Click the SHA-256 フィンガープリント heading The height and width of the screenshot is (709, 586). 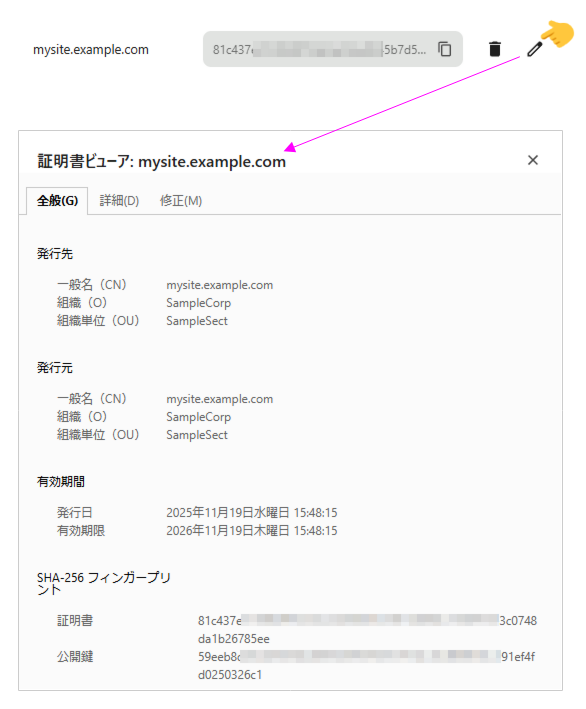point(104,583)
